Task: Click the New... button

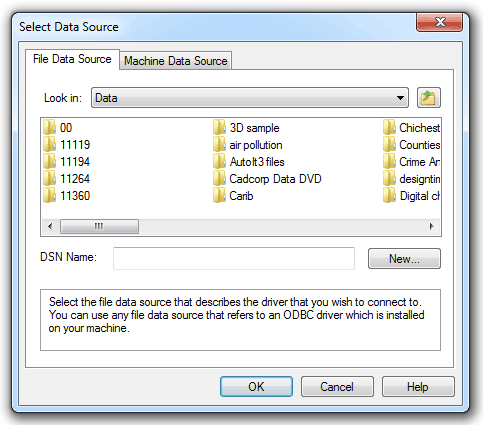Action: coord(404,259)
